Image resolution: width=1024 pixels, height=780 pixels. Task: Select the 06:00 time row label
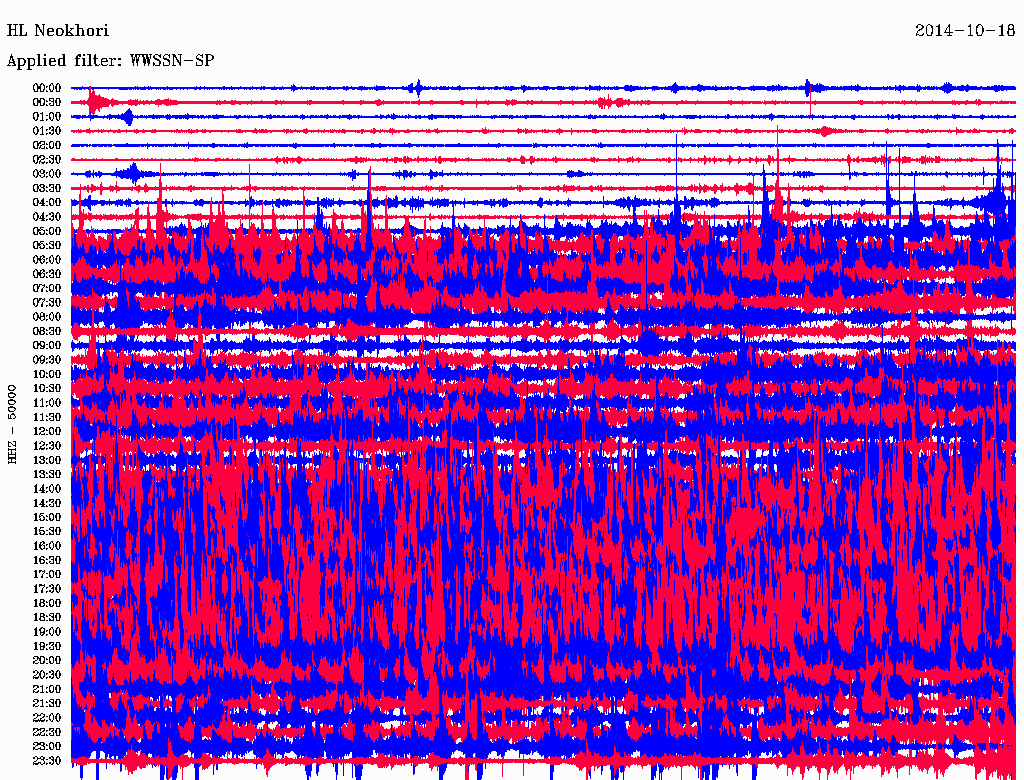[x=47, y=260]
